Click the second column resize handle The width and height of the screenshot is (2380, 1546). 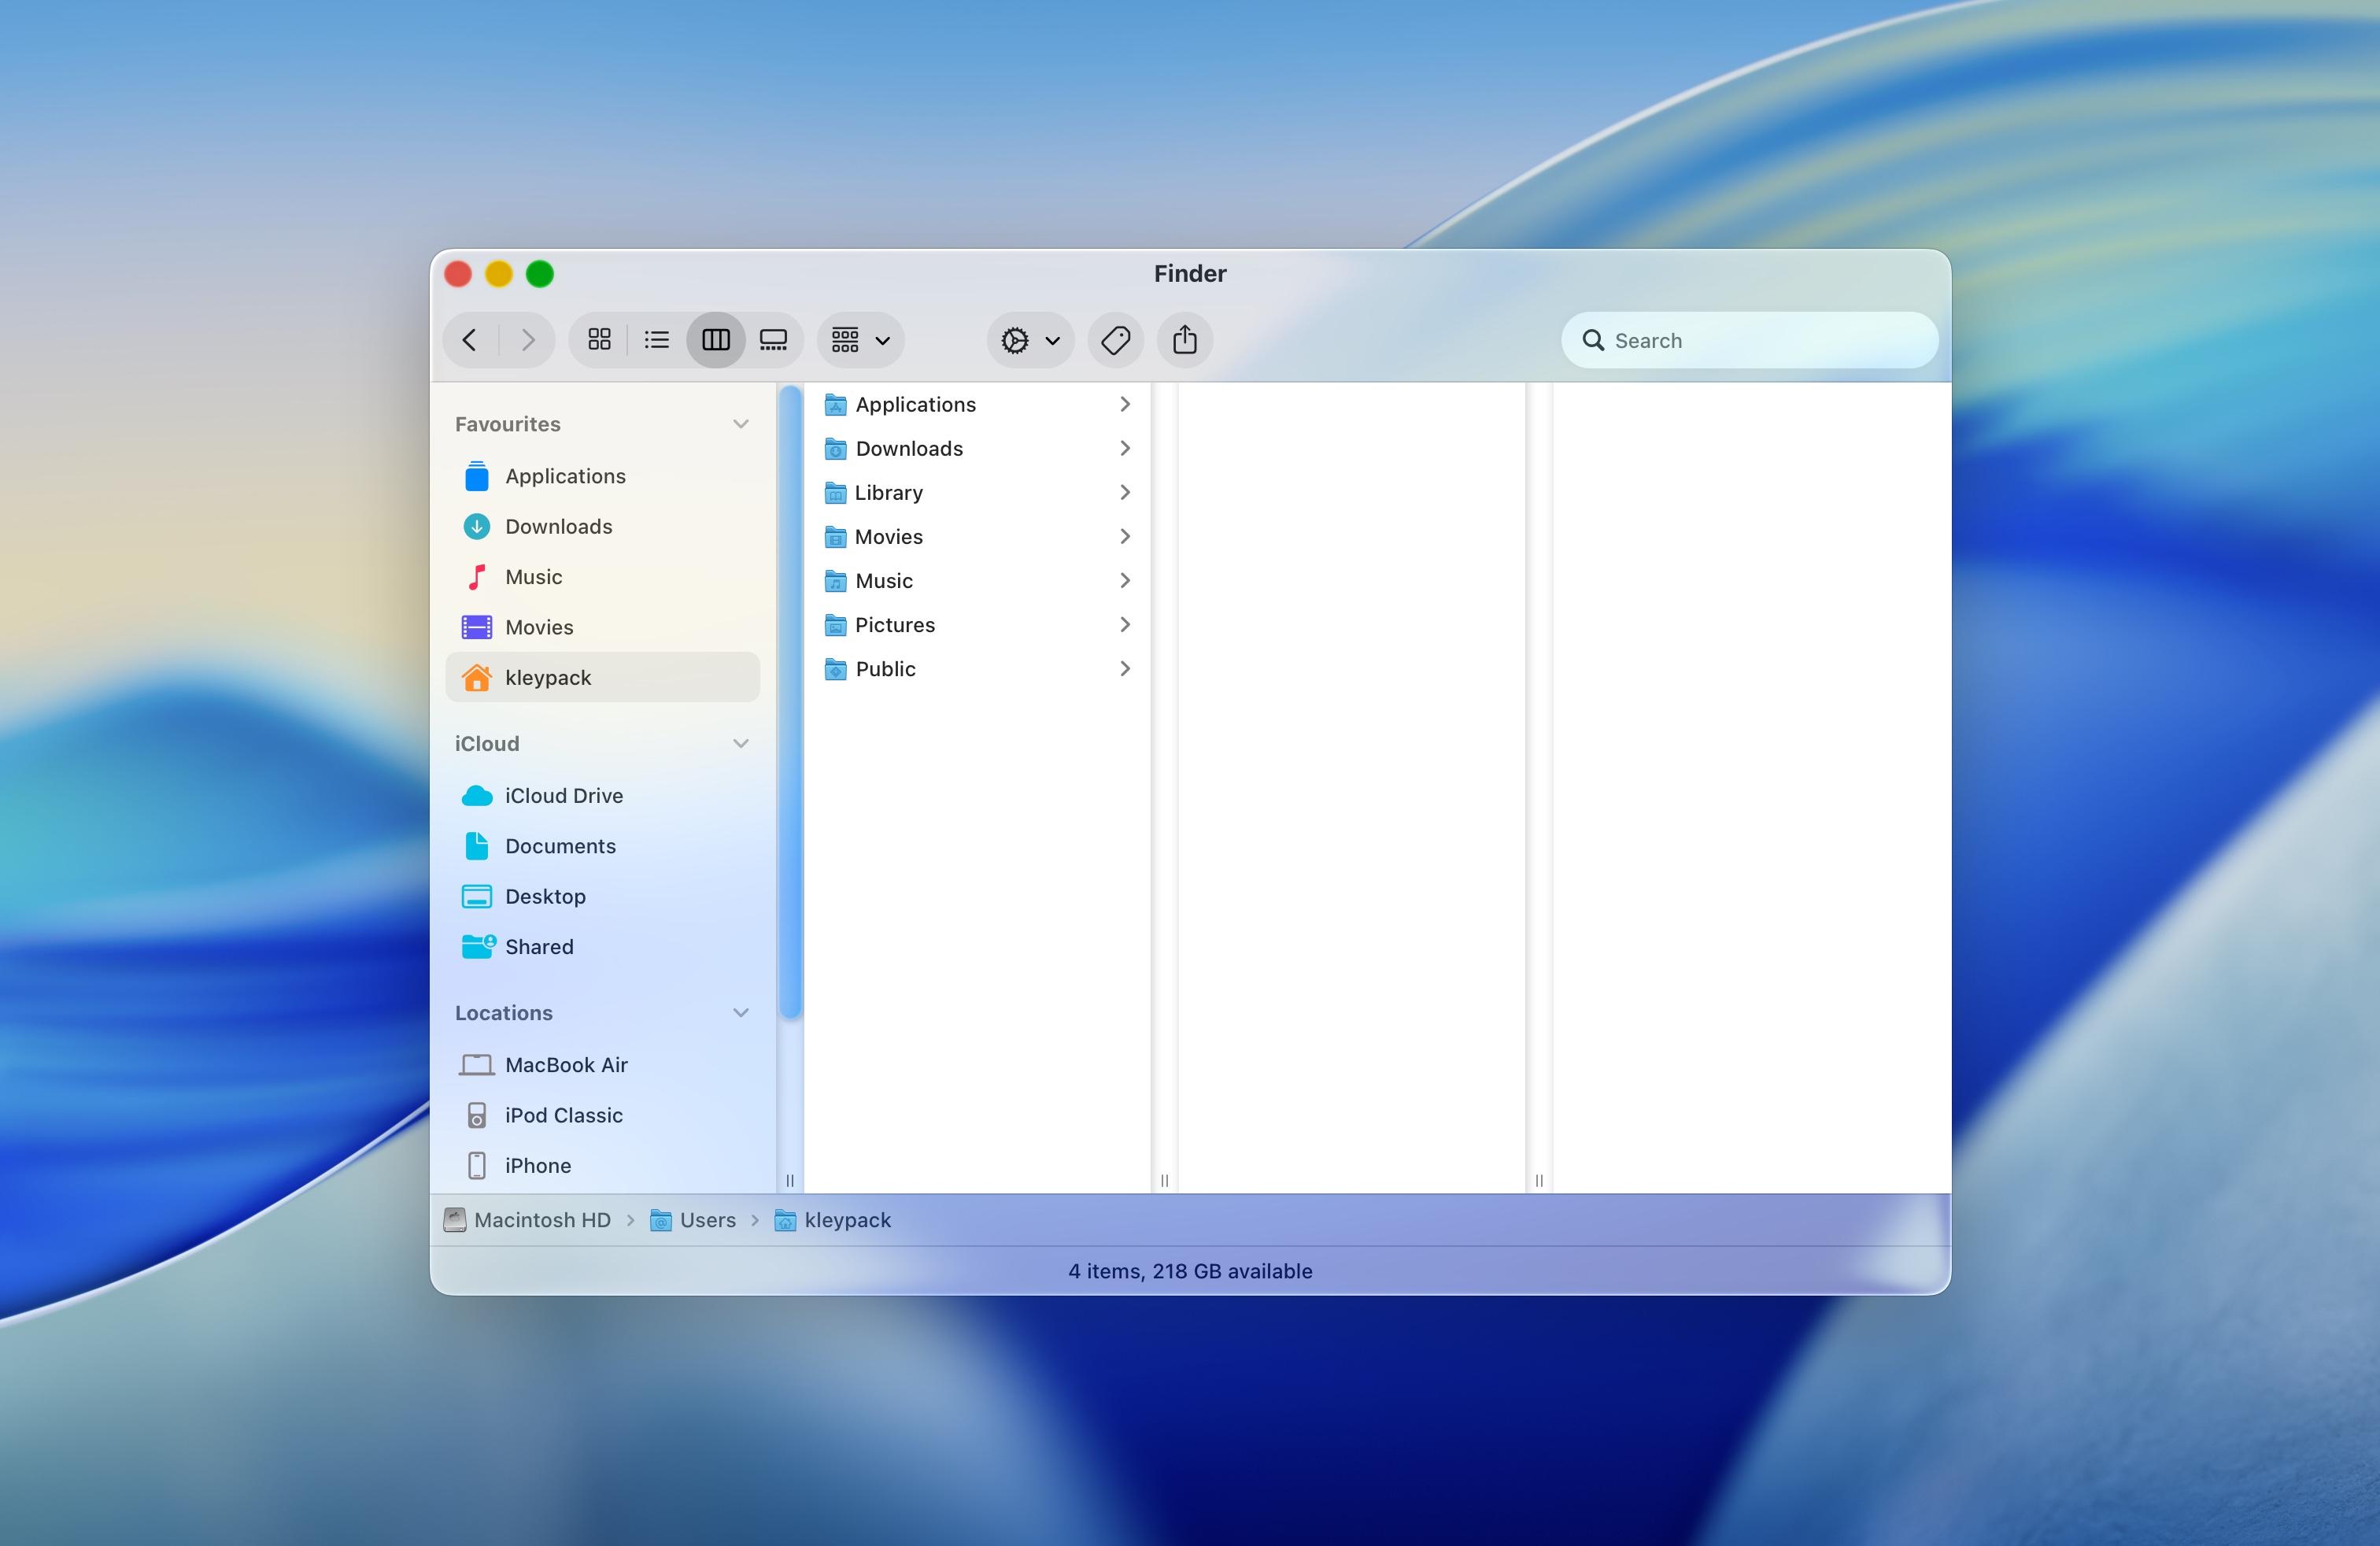tap(1164, 1180)
